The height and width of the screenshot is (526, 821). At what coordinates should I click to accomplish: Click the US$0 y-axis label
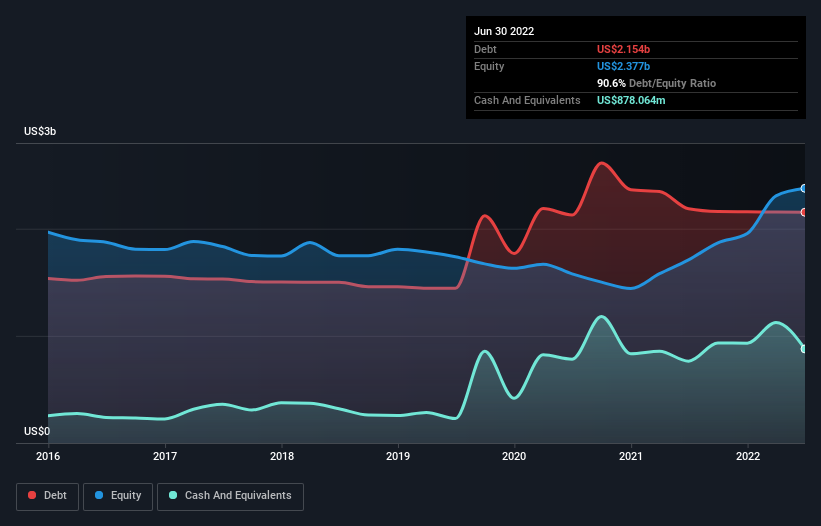pyautogui.click(x=37, y=431)
